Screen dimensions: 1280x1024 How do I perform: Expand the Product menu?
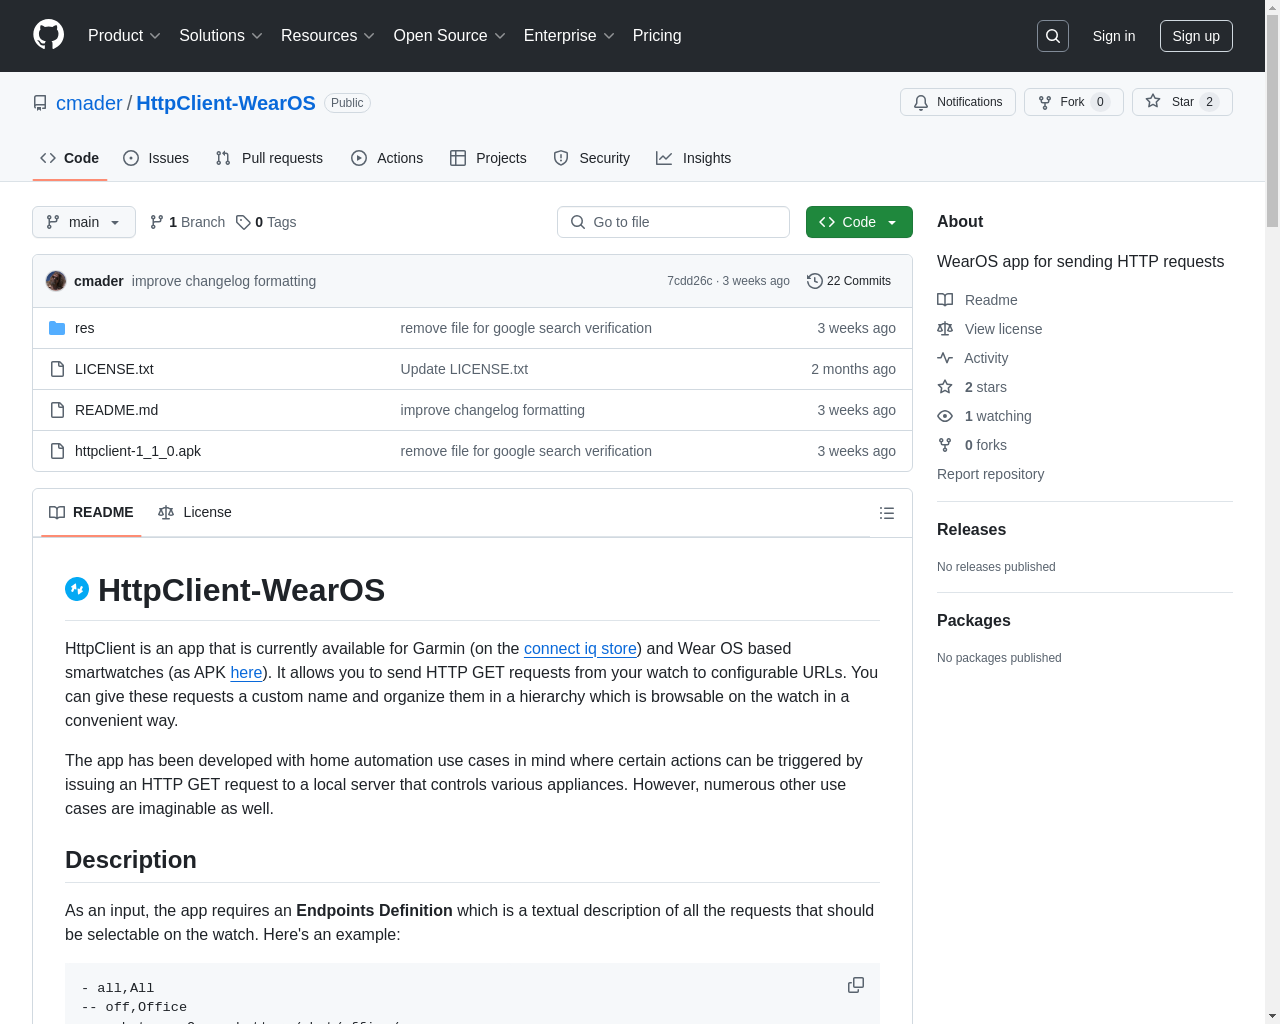(124, 36)
